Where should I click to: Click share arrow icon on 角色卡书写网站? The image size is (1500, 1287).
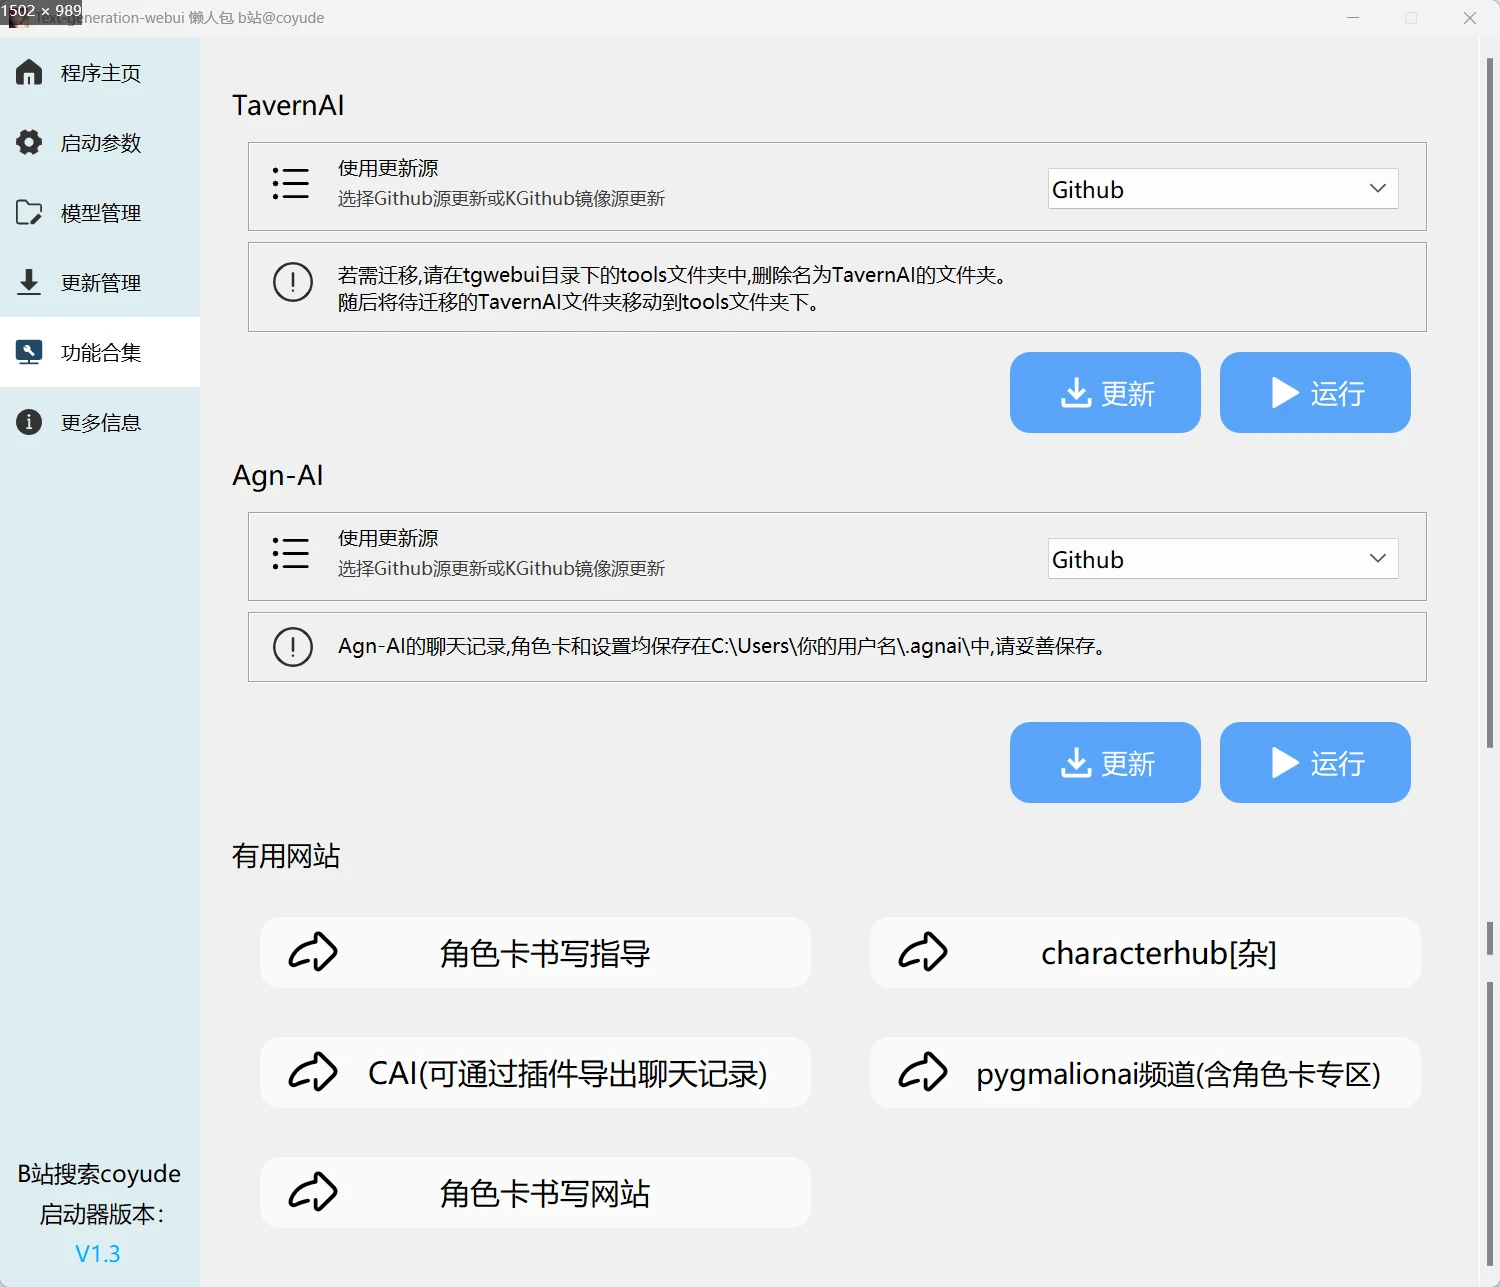click(313, 1192)
